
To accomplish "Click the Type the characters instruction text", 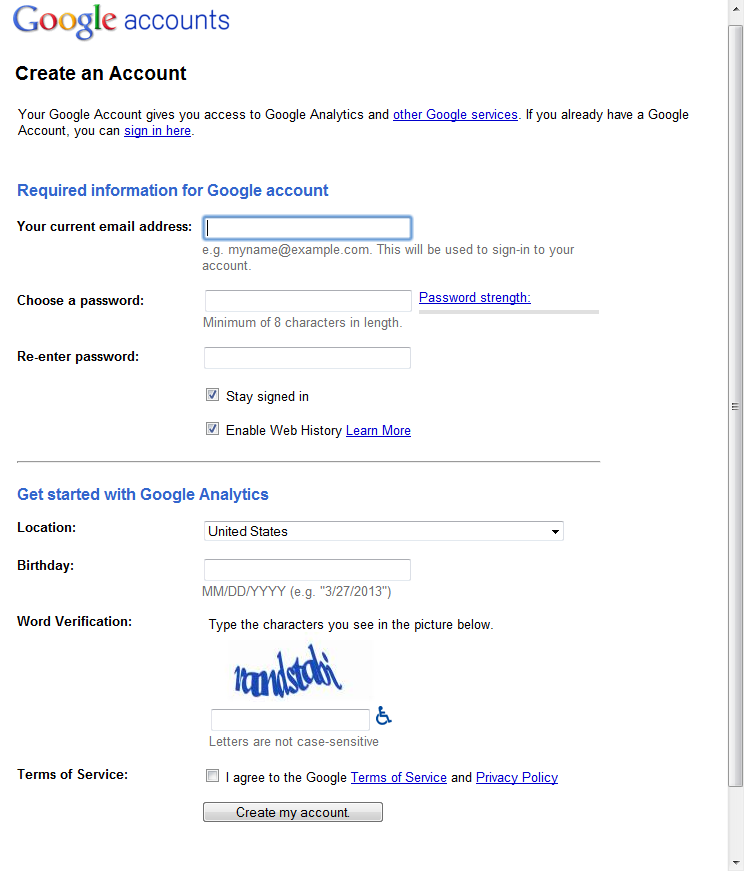I will tap(351, 625).
